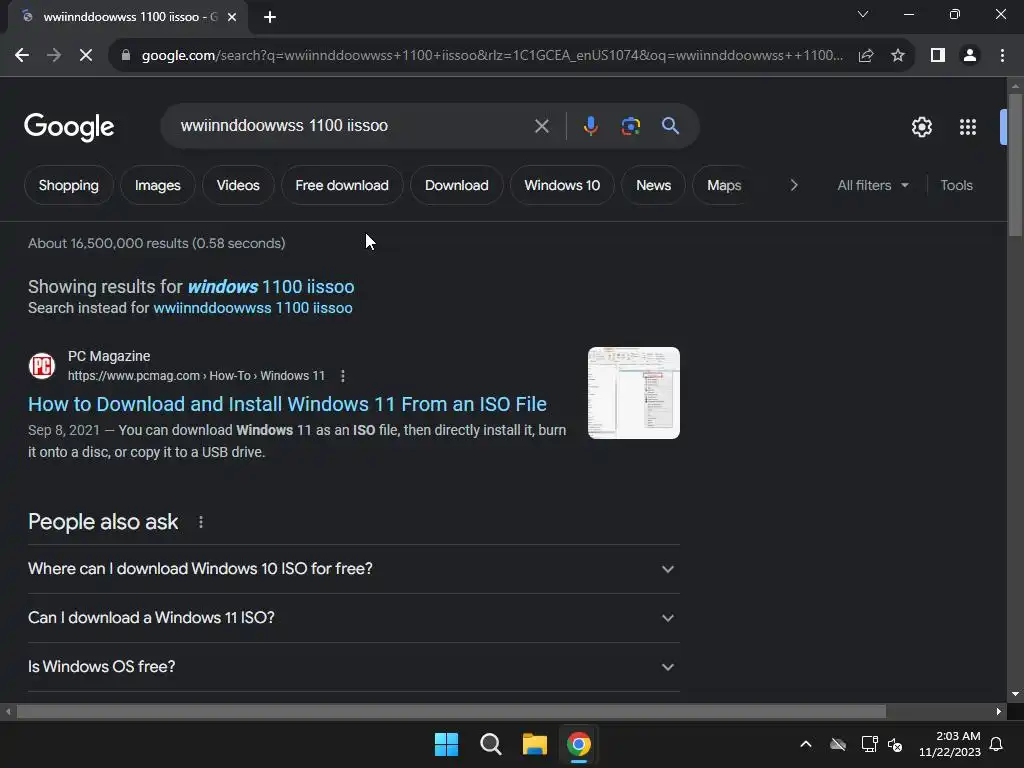This screenshot has width=1024, height=768.
Task: Click the horizontal scrollbar right arrow
Action: 999,711
